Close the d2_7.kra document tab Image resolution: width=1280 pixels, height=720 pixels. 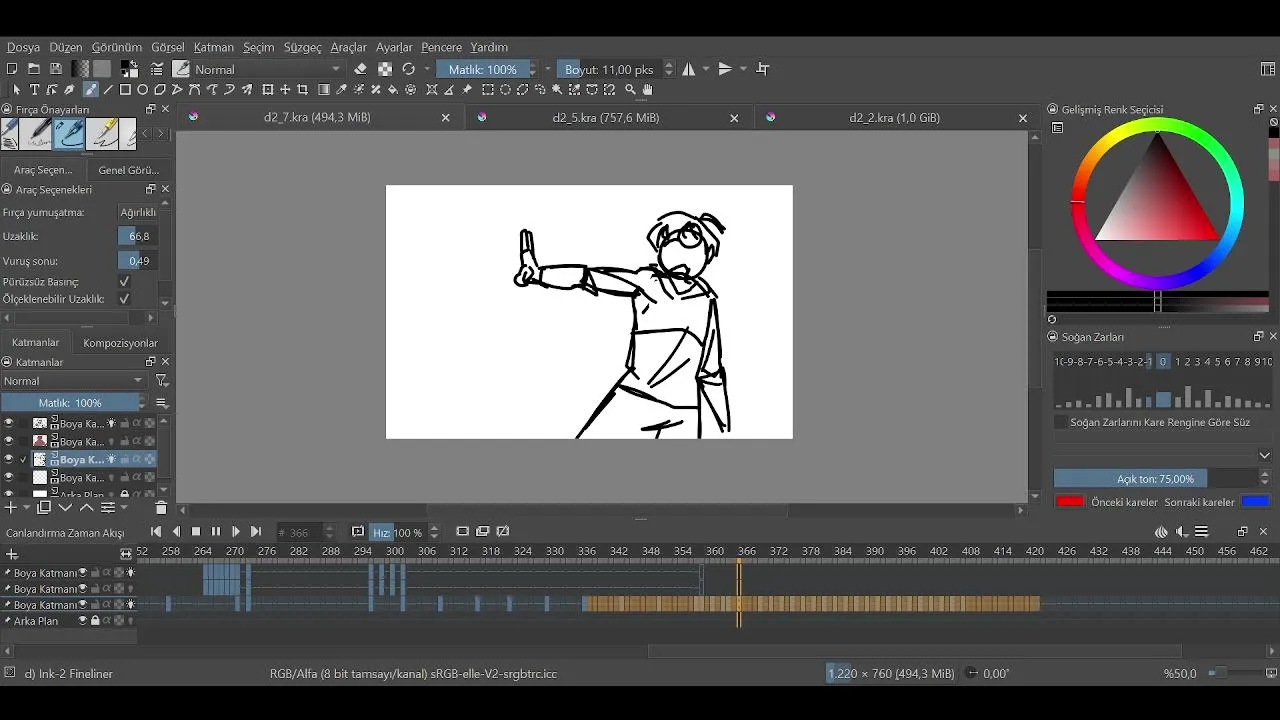coord(446,118)
